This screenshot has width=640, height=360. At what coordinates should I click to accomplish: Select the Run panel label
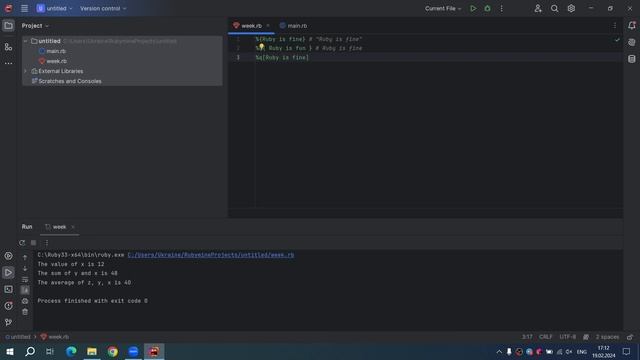tap(27, 227)
